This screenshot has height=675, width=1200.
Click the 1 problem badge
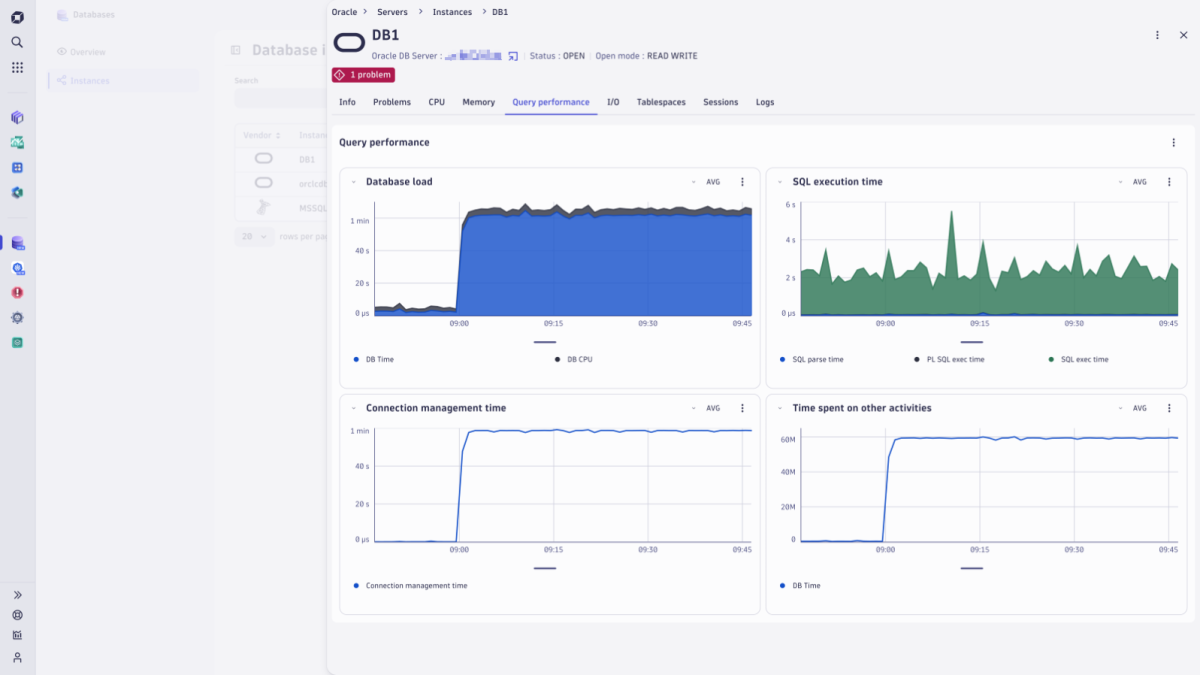pos(361,74)
